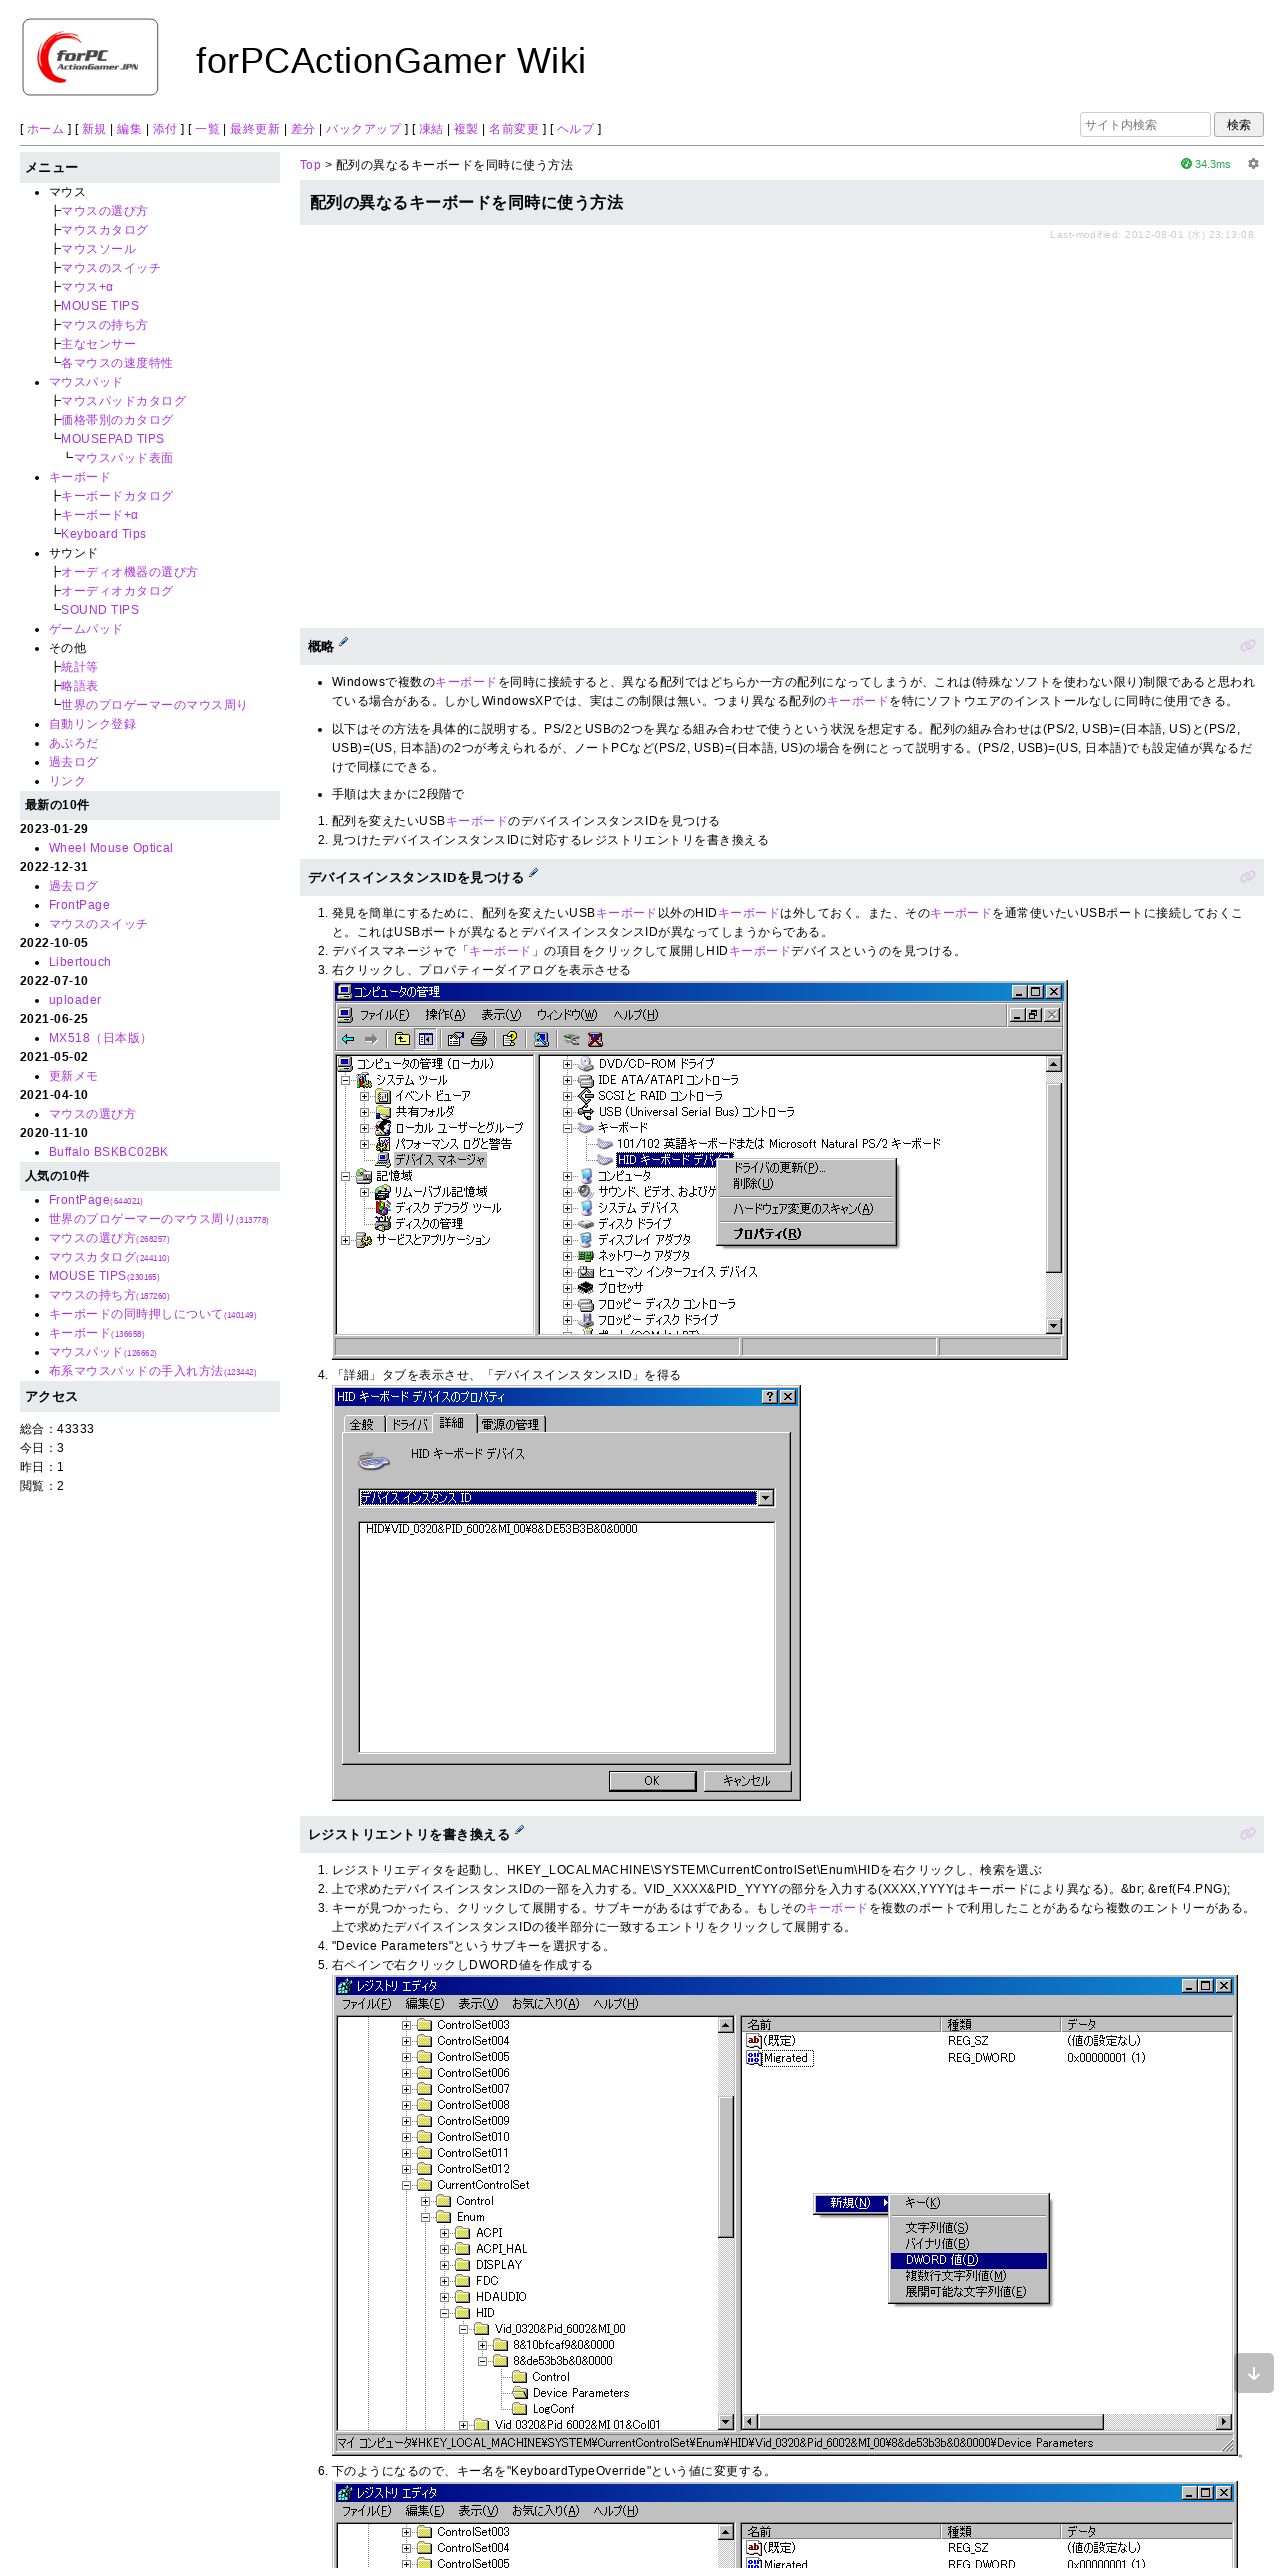Click the 凍結 freeze link

[431, 129]
